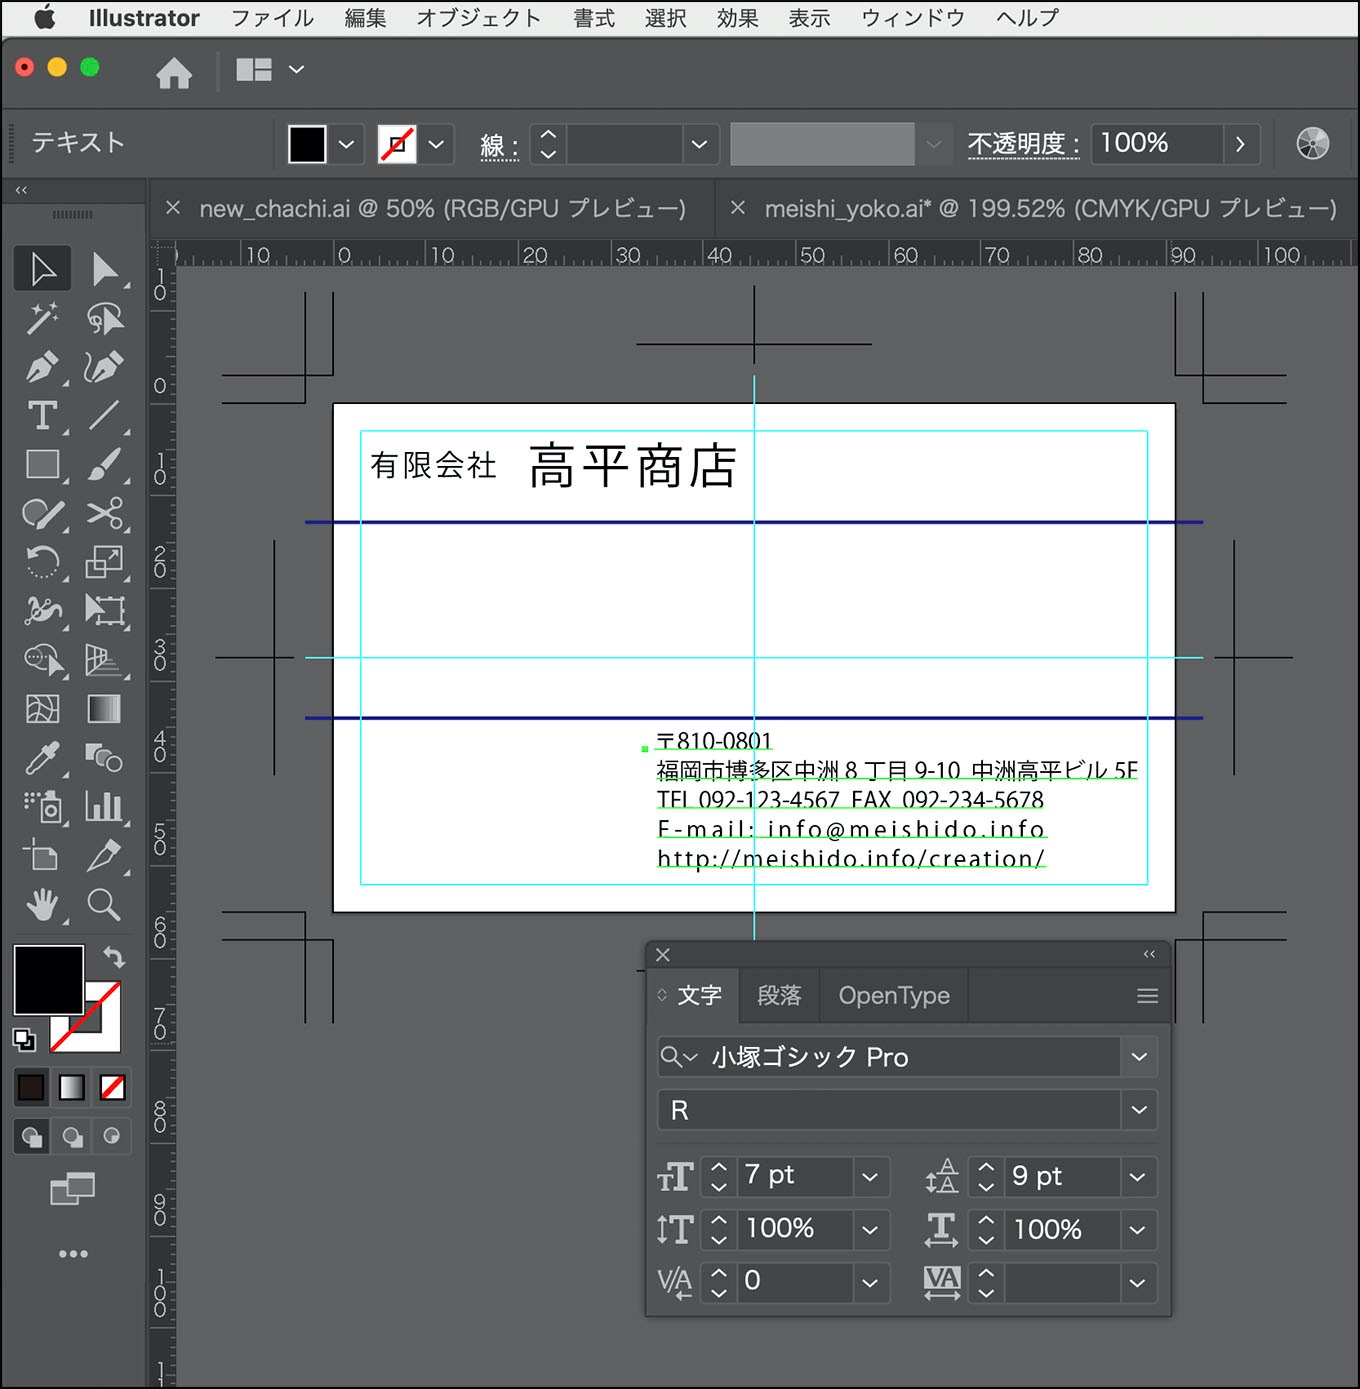The image size is (1360, 1389).
Task: Open workspace layout switcher dropdown
Action: click(x=296, y=69)
